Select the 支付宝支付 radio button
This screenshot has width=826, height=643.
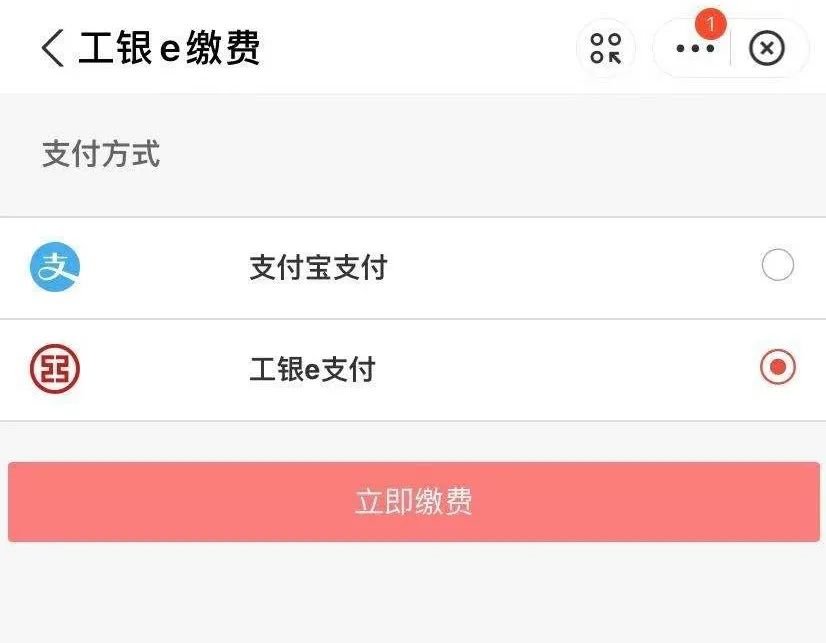click(x=777, y=266)
